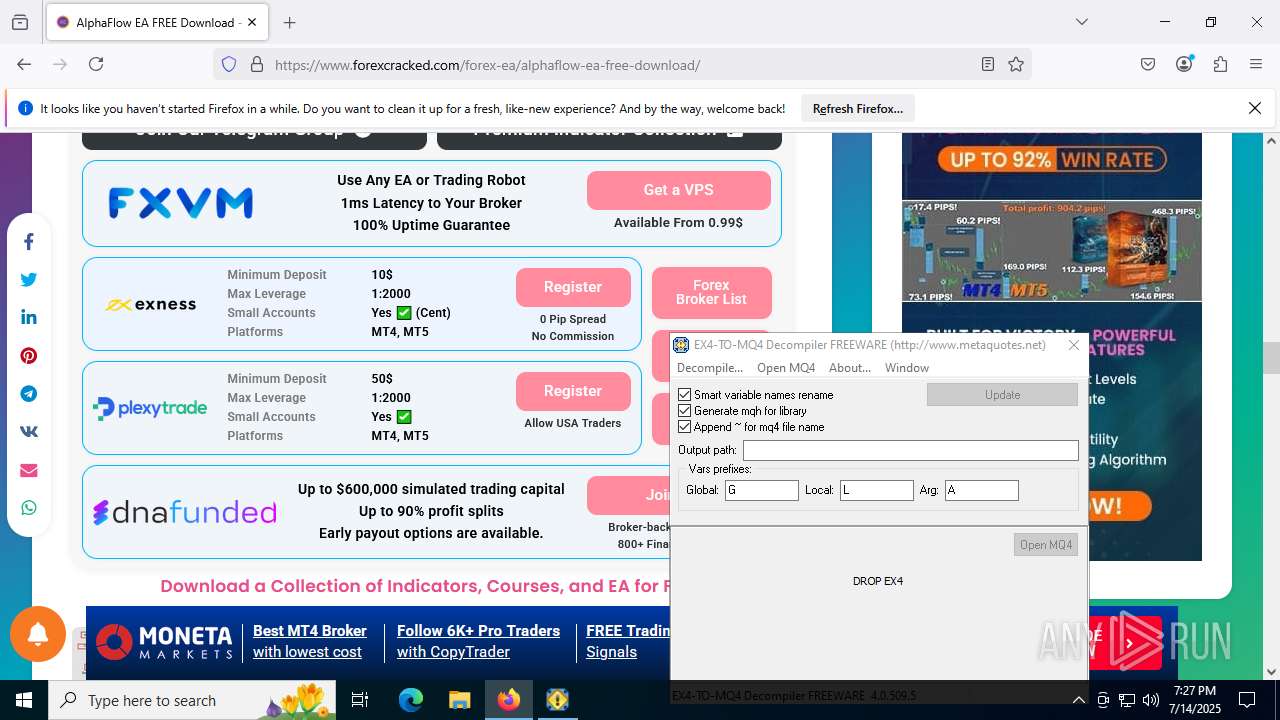
Task: Open the recent browsing view icon
Action: click(20, 22)
